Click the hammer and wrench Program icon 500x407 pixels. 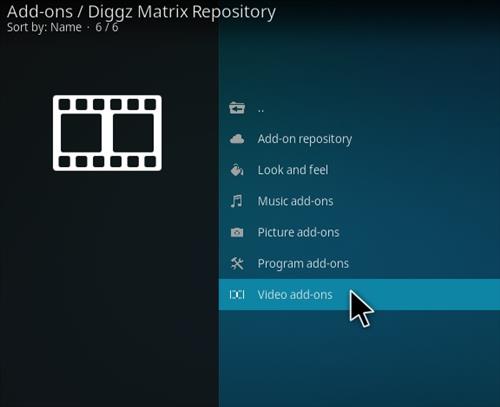237,263
